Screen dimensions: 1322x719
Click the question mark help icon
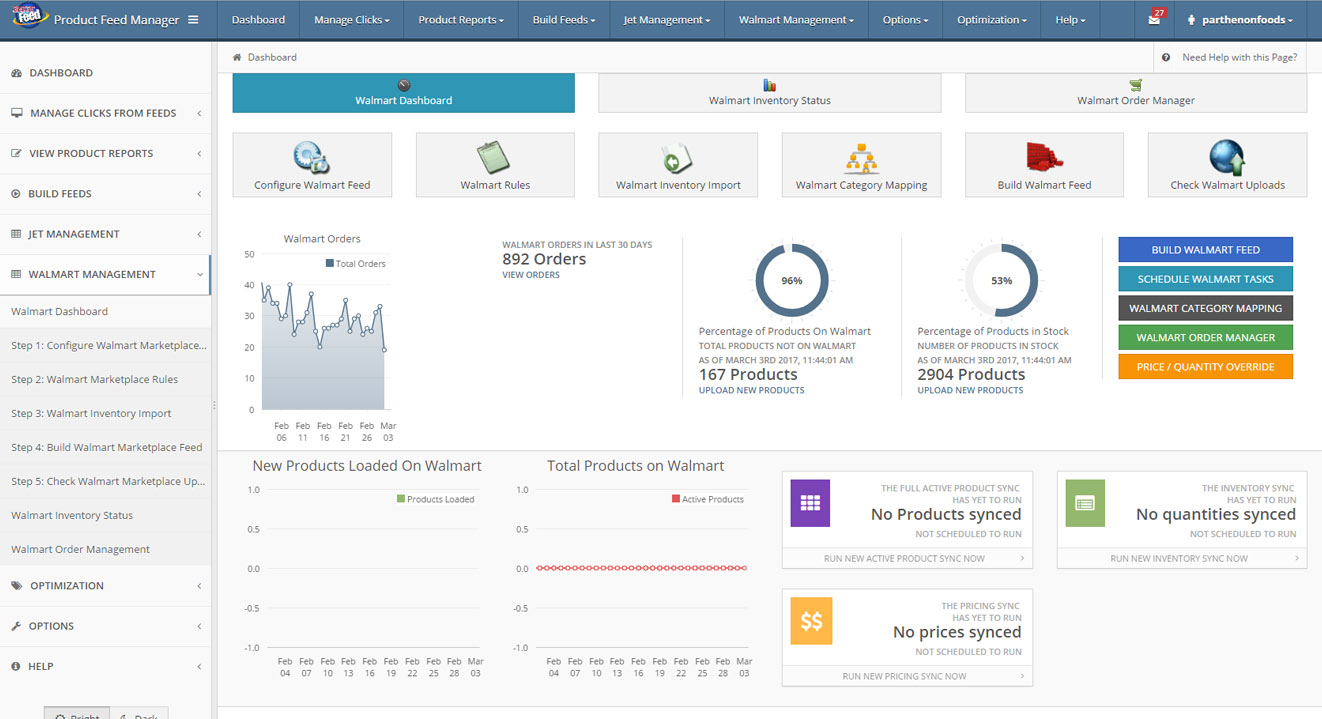click(1166, 58)
